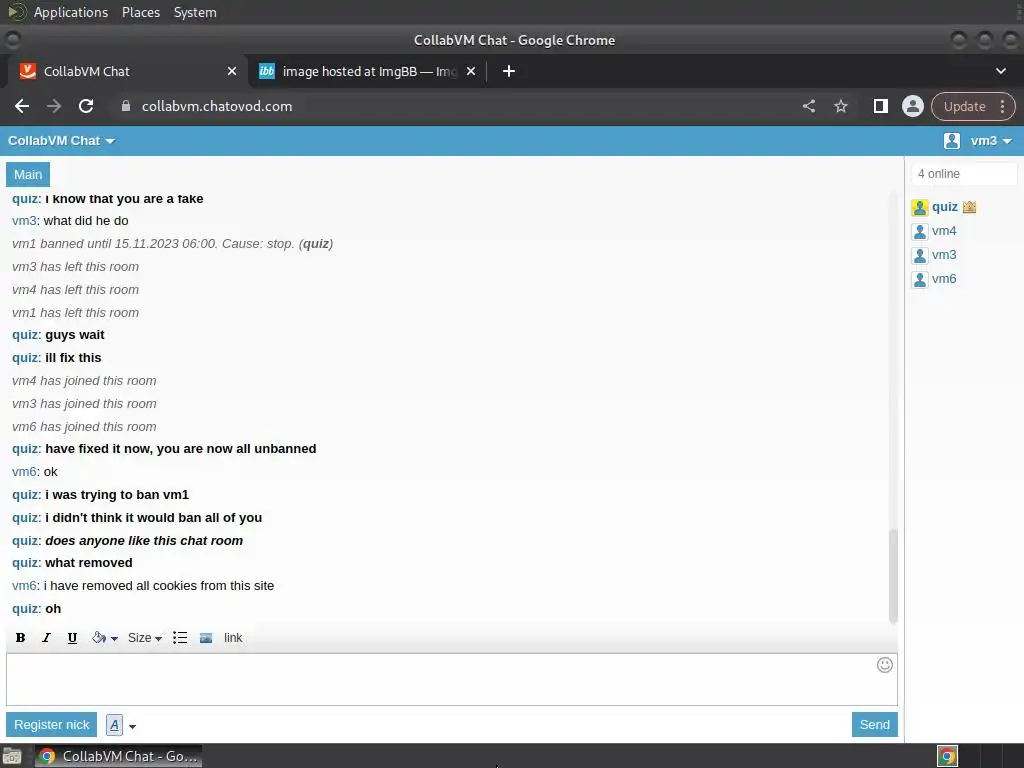Switch to the Main room tab

[x=28, y=174]
